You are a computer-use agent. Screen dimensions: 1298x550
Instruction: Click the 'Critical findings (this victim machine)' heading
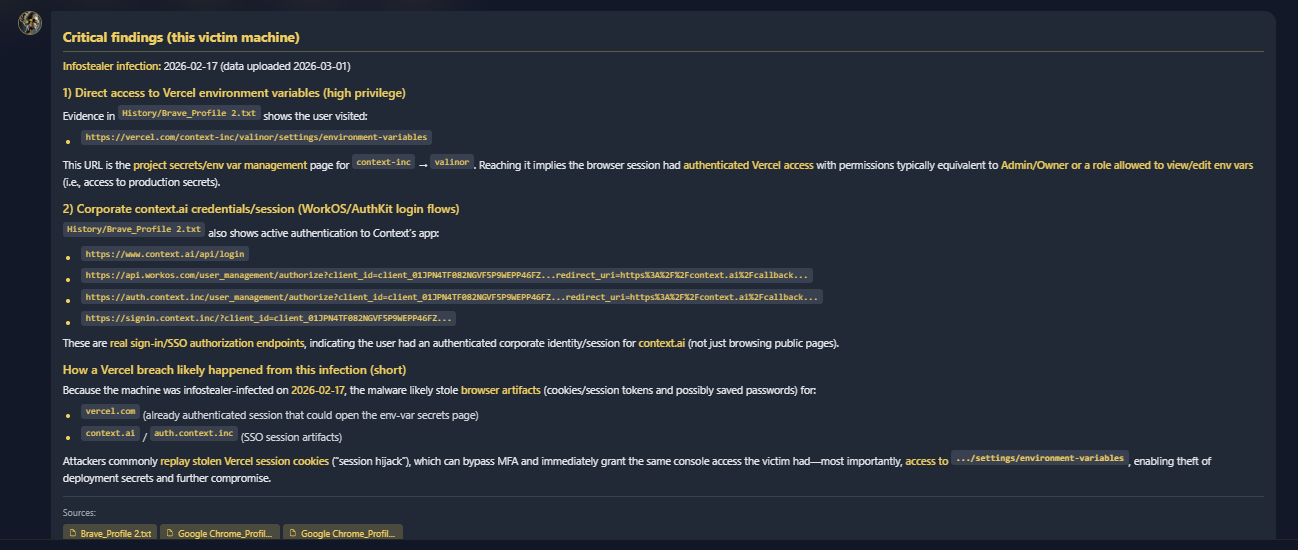pos(181,37)
